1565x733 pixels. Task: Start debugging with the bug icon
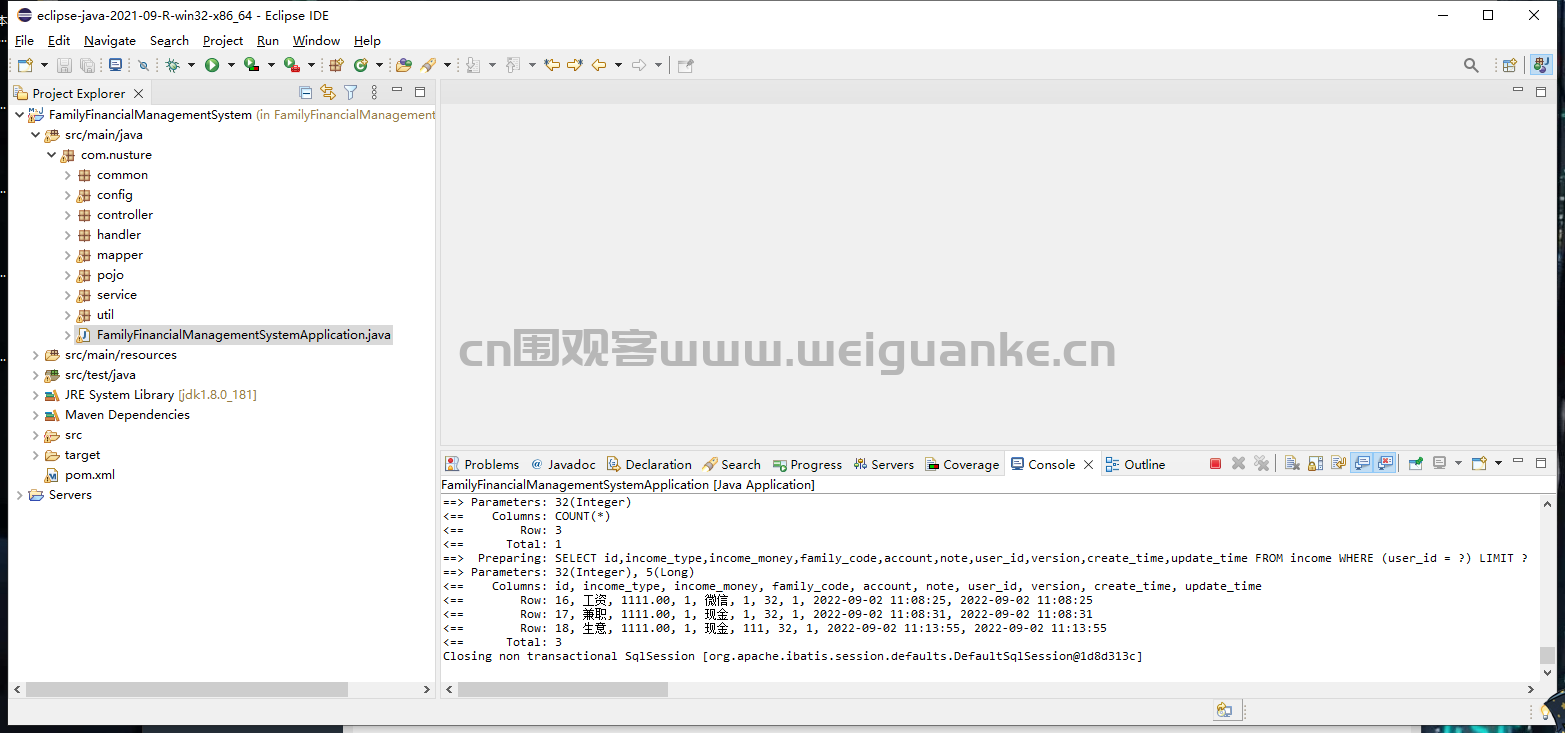click(x=172, y=65)
